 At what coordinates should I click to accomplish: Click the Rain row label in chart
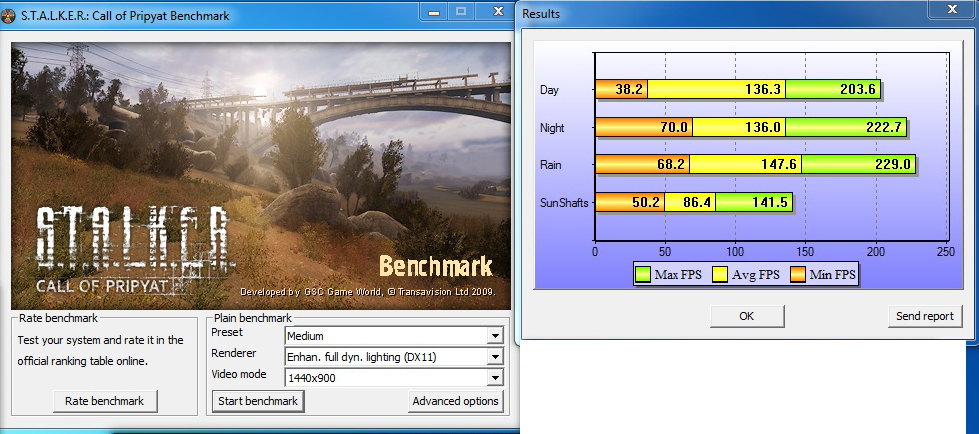point(551,165)
